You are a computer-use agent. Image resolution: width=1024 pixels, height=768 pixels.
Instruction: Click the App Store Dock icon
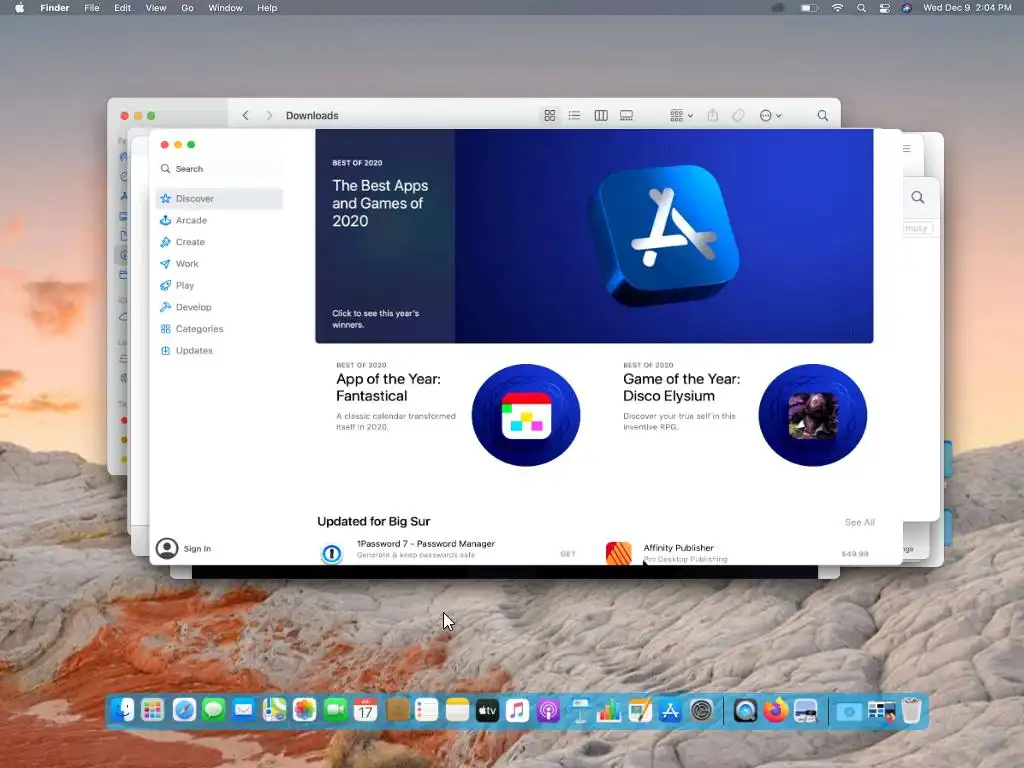point(670,711)
